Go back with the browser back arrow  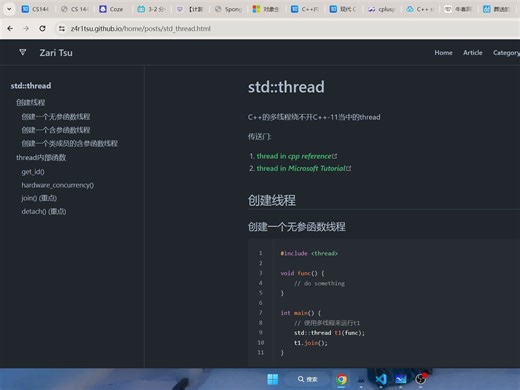coord(10,29)
